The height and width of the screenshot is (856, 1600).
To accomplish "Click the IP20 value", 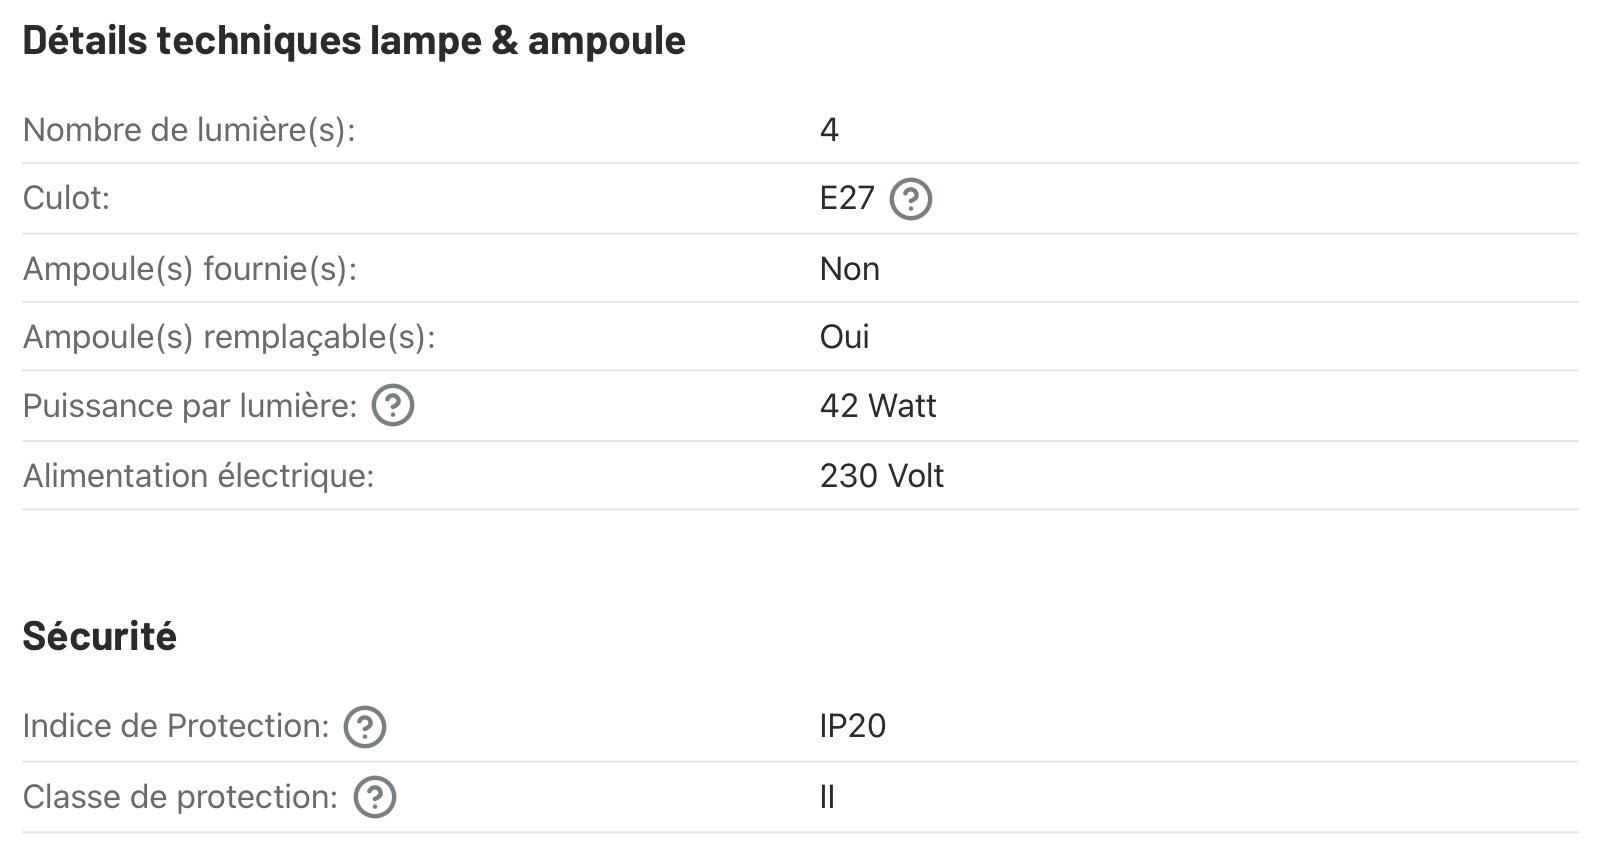I will [852, 726].
